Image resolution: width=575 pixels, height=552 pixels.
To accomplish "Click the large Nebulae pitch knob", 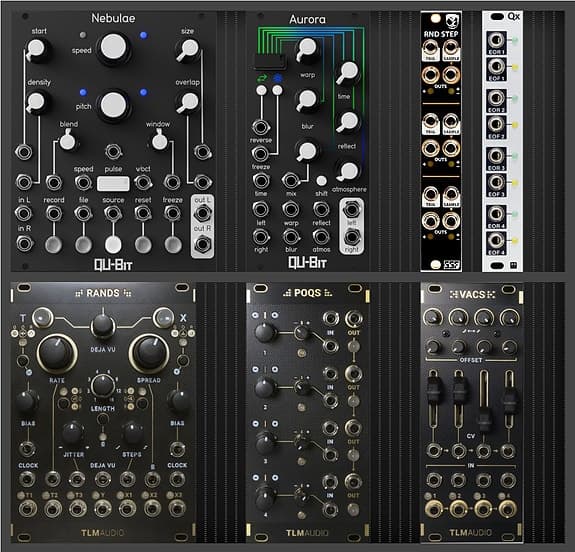I will click(x=113, y=106).
